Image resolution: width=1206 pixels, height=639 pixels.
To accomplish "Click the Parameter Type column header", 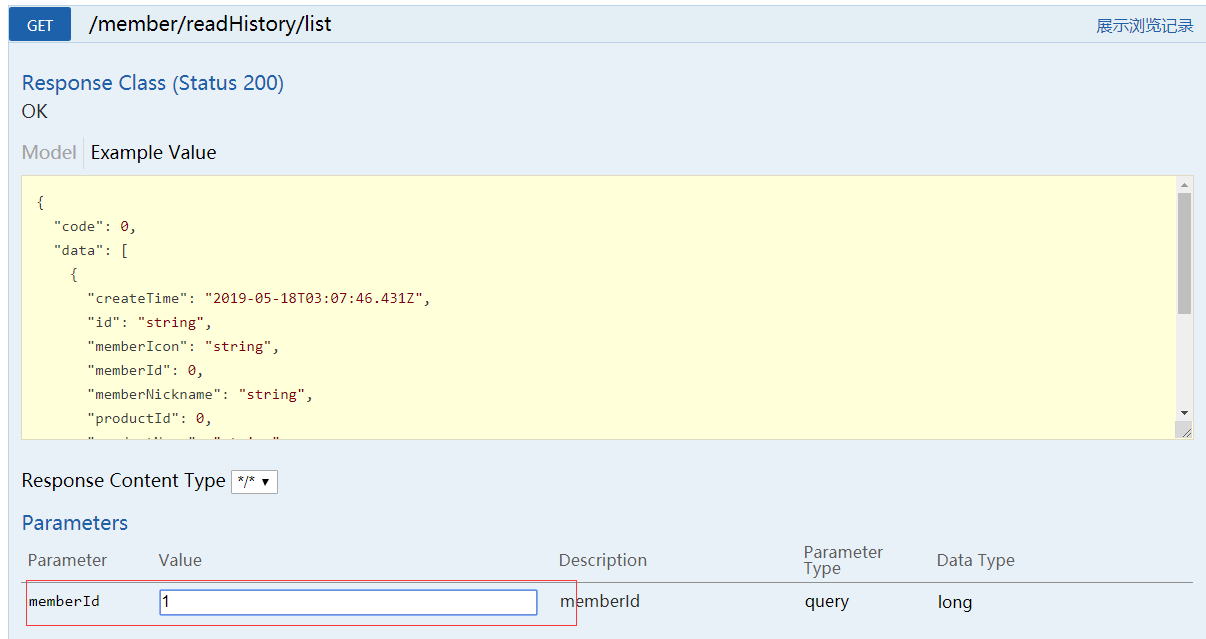I will tap(843, 560).
